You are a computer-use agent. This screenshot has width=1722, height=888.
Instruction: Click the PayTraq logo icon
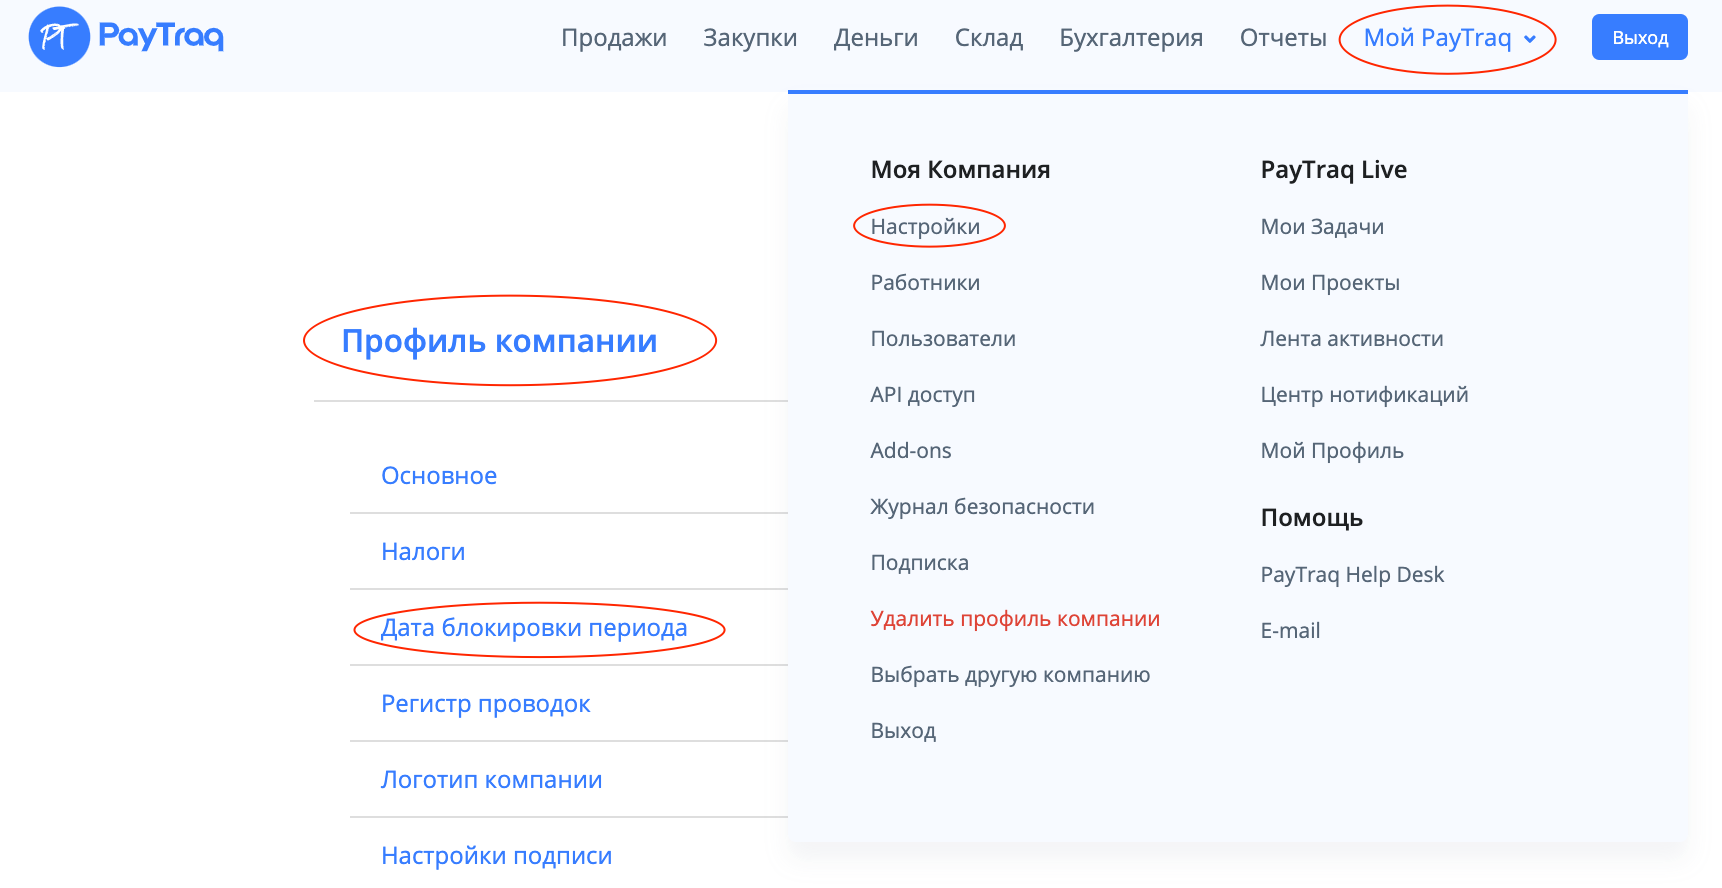(x=60, y=37)
